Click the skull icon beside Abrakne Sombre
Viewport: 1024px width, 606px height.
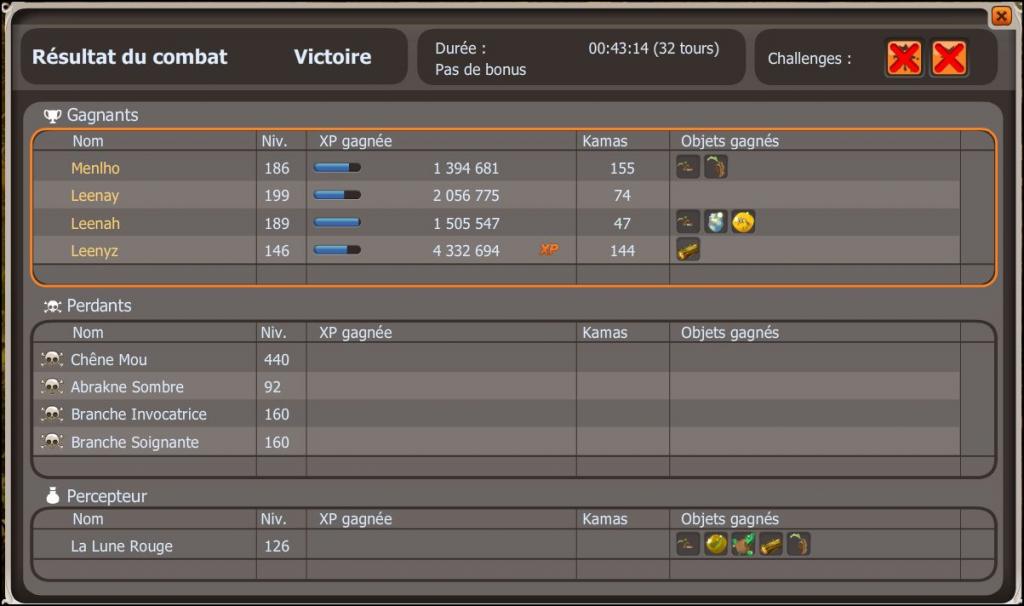click(52, 387)
